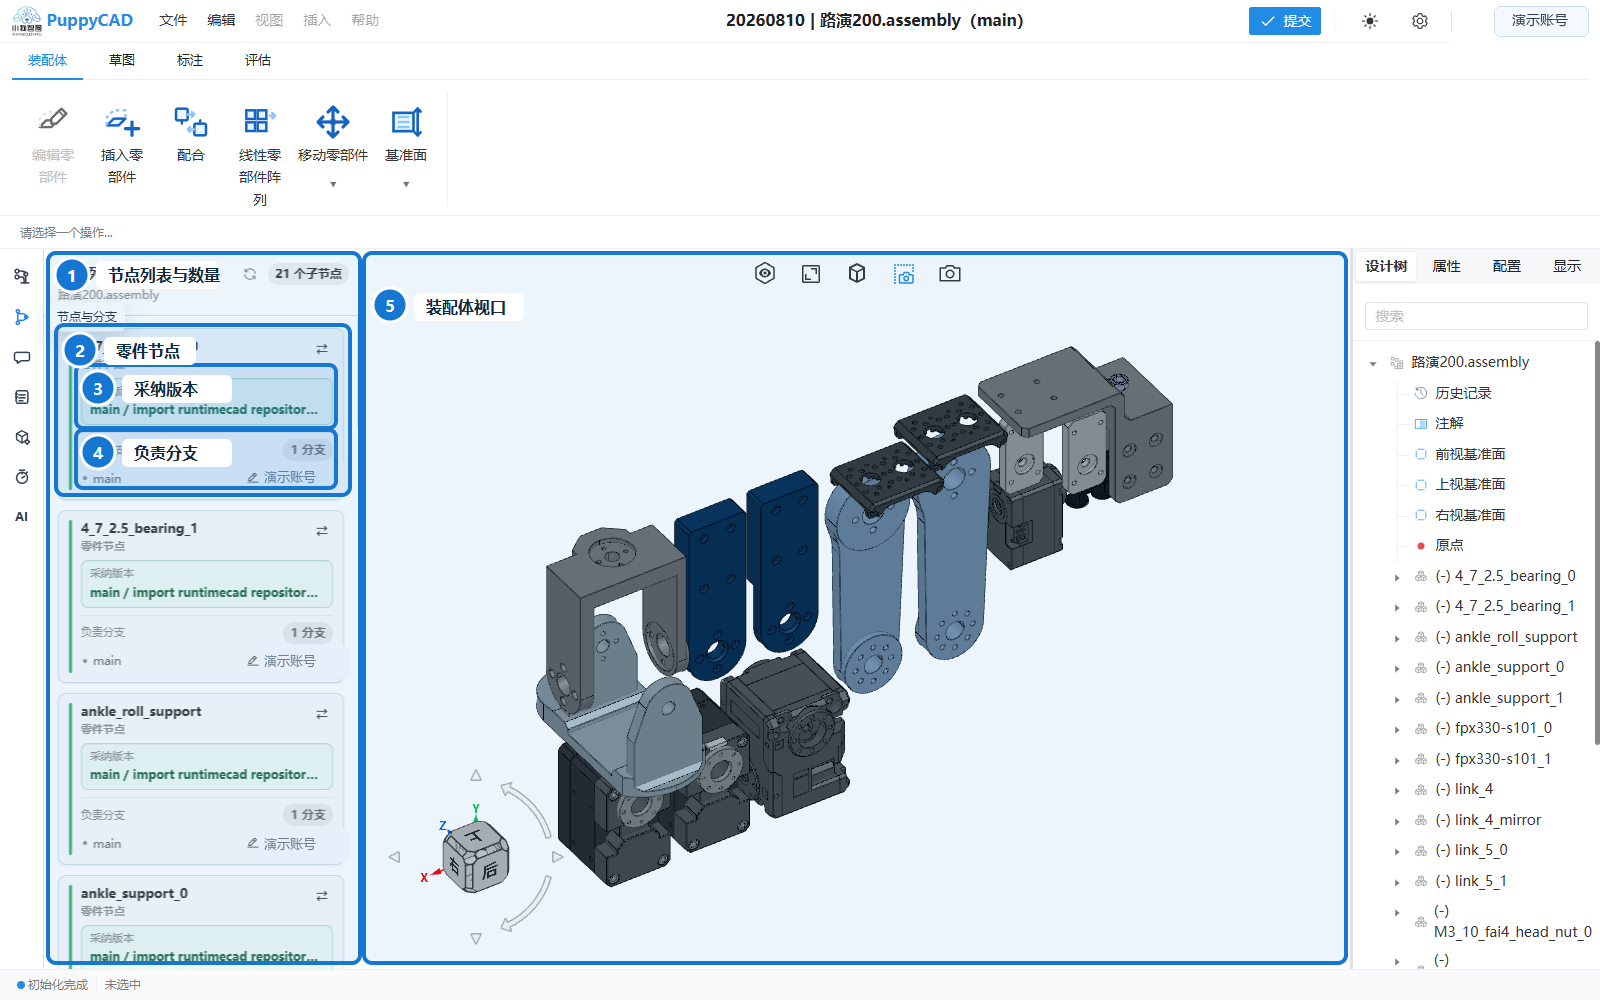The image size is (1600, 1000).
Task: Open the 移动零部件 dropdown arrow
Action: [333, 184]
